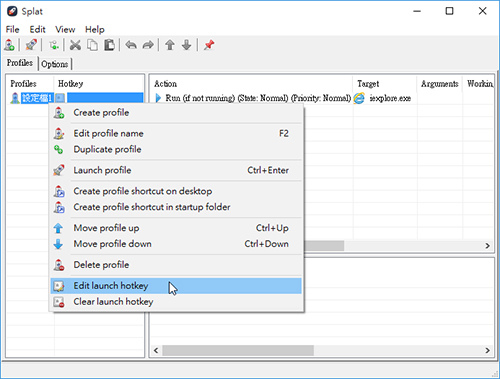500x379 pixels.
Task: Click the Hotkey column header
Action: click(x=99, y=83)
